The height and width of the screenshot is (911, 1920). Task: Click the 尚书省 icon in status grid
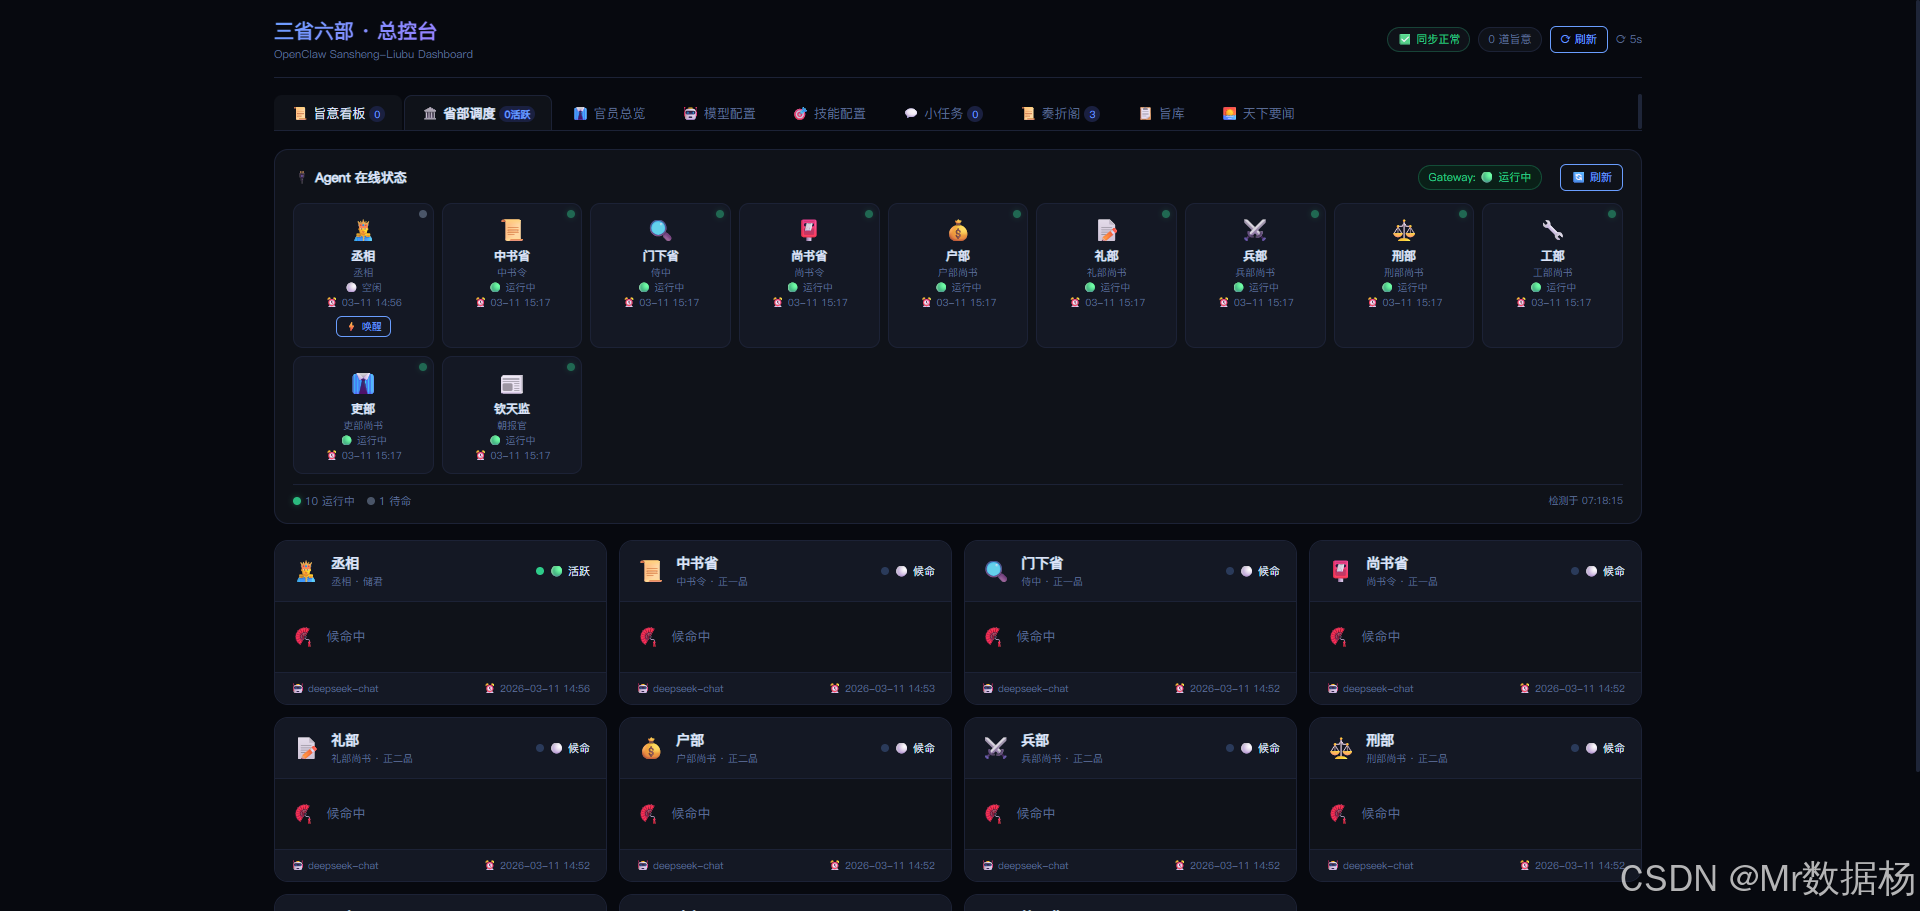click(809, 230)
